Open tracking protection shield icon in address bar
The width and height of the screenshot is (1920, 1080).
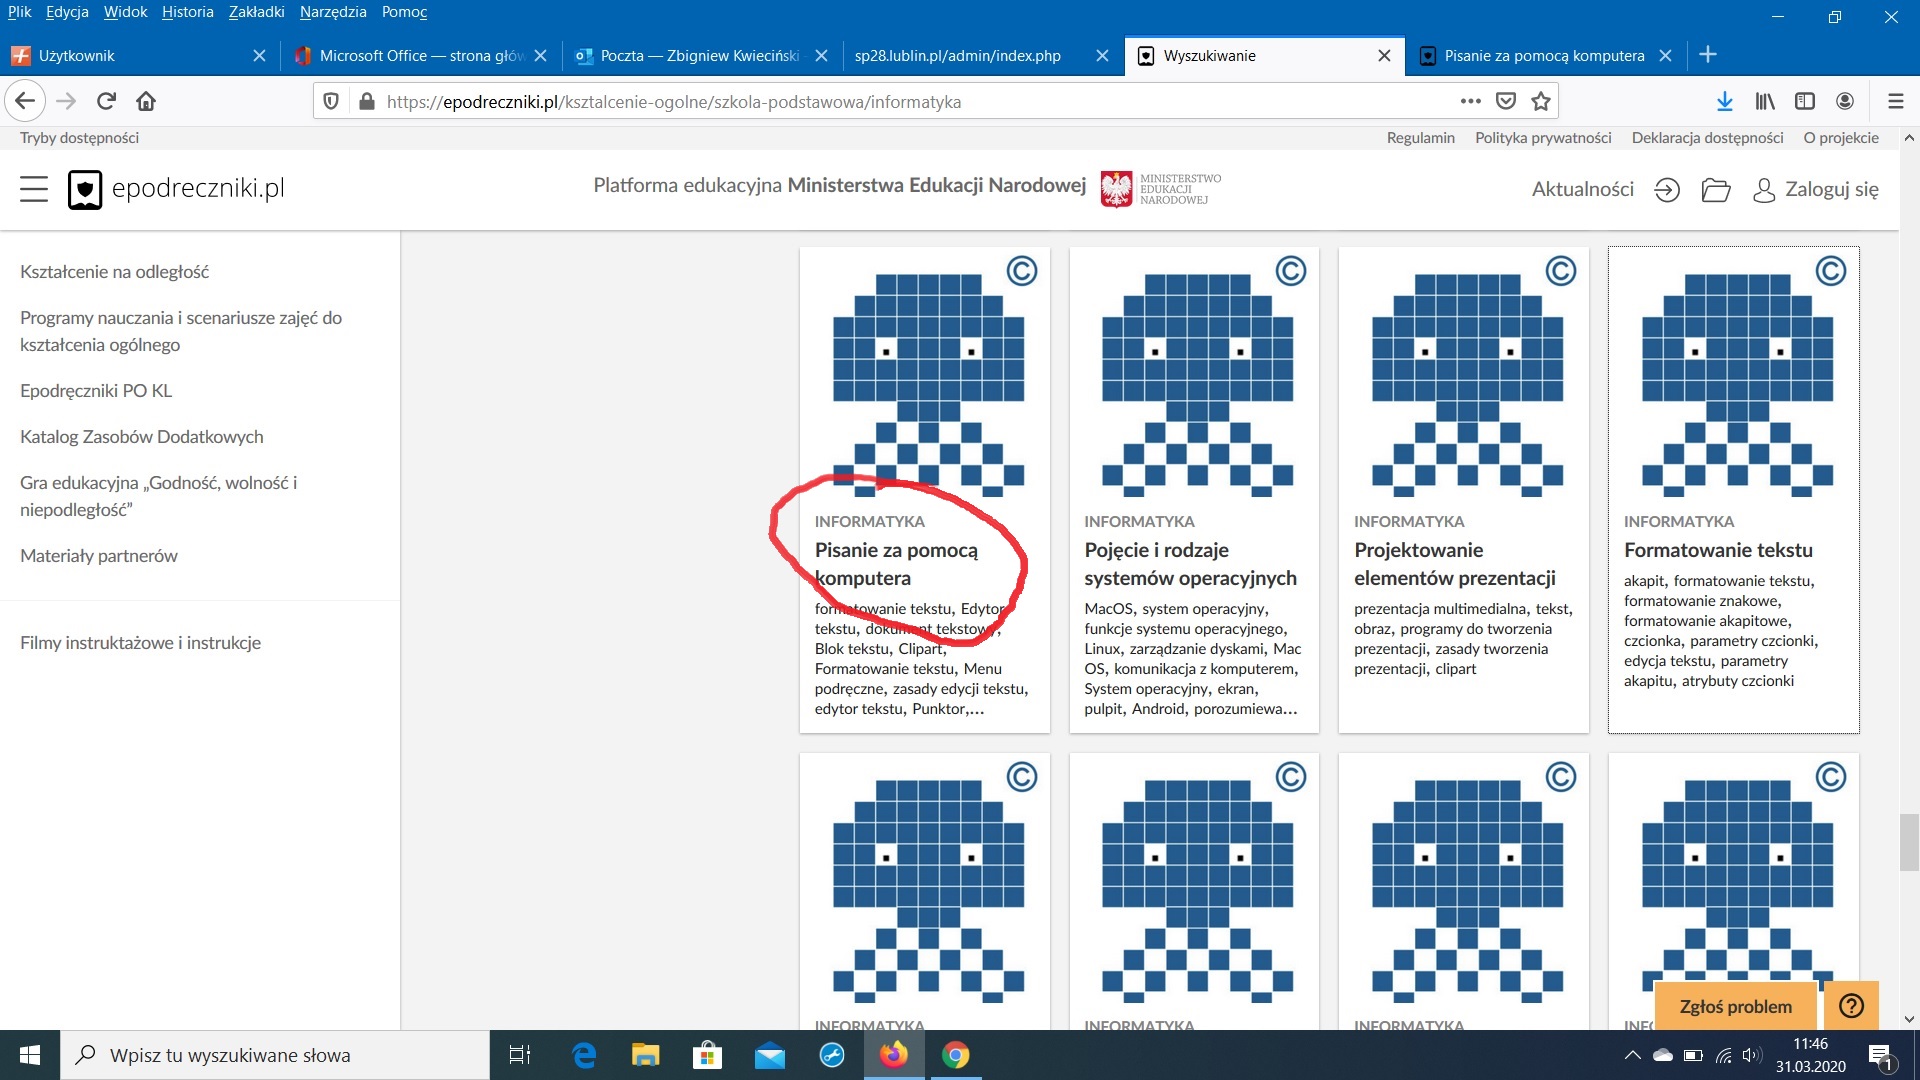[x=331, y=101]
